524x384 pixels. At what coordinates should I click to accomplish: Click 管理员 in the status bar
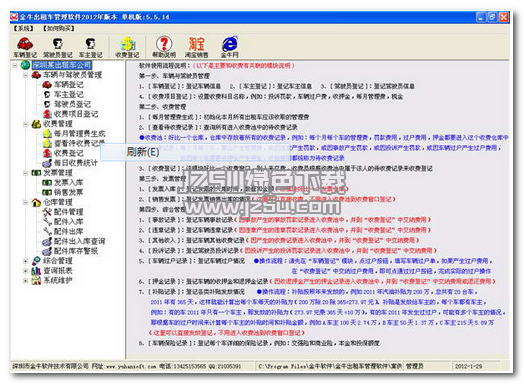coord(415,366)
